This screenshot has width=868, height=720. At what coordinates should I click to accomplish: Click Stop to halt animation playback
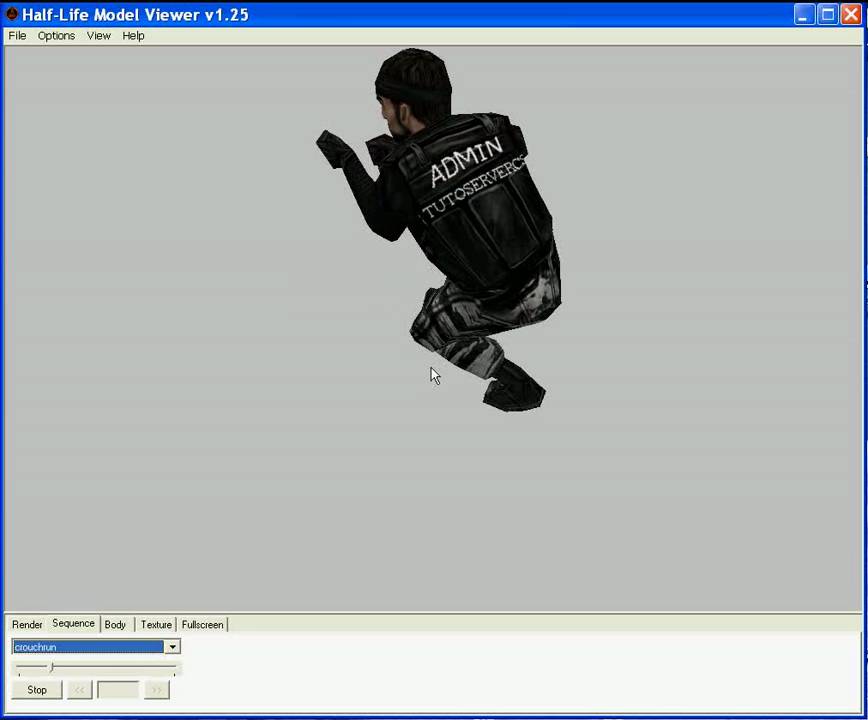coord(37,690)
